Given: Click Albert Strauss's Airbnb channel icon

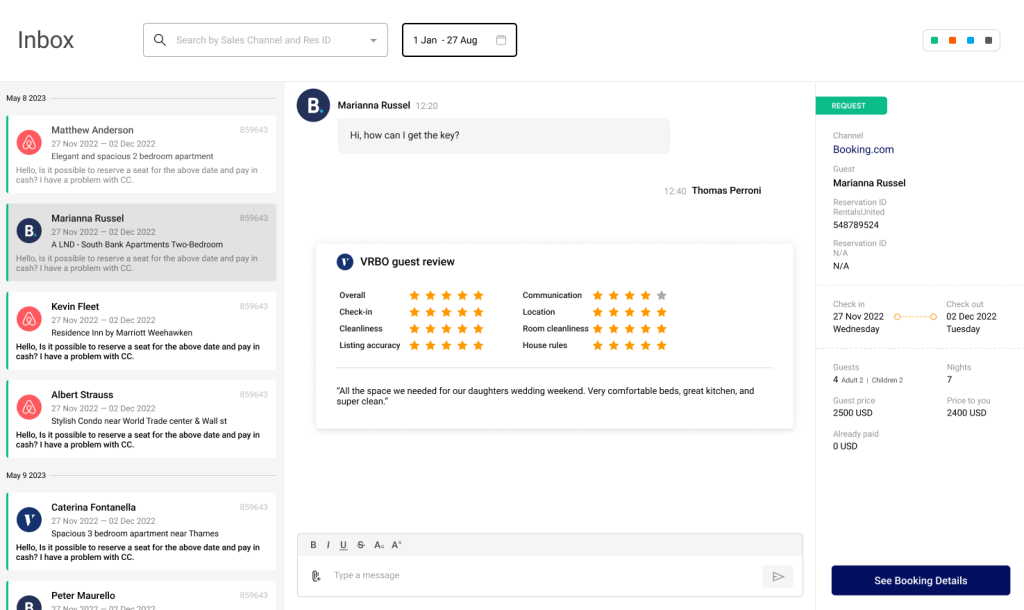Looking at the screenshot, I should point(29,407).
